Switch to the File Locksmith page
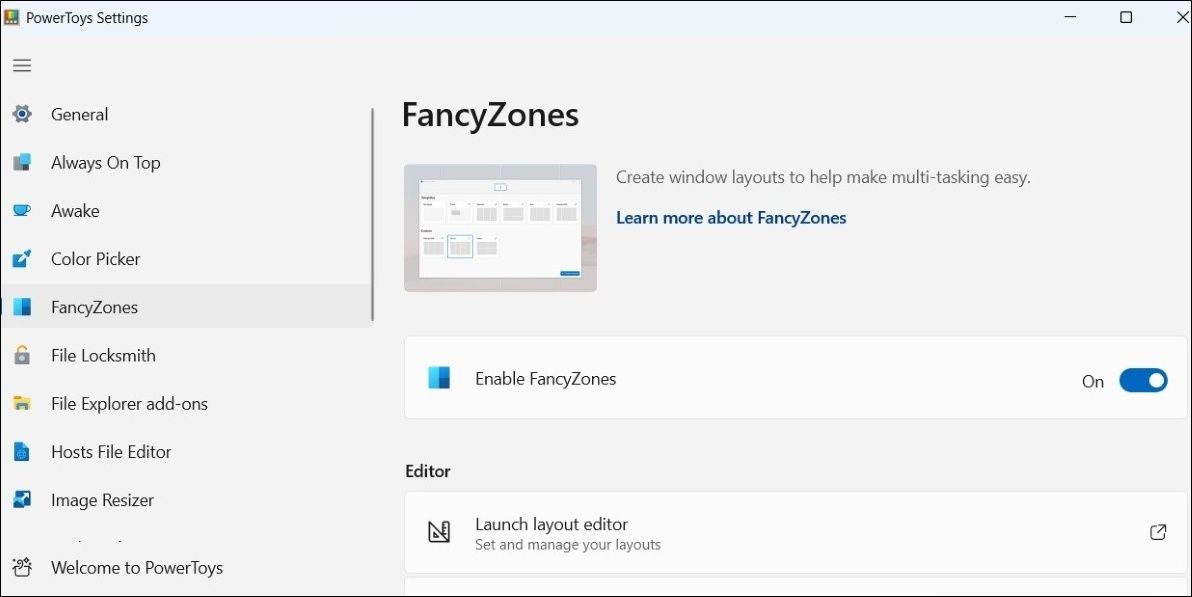The image size is (1192, 597). (103, 355)
